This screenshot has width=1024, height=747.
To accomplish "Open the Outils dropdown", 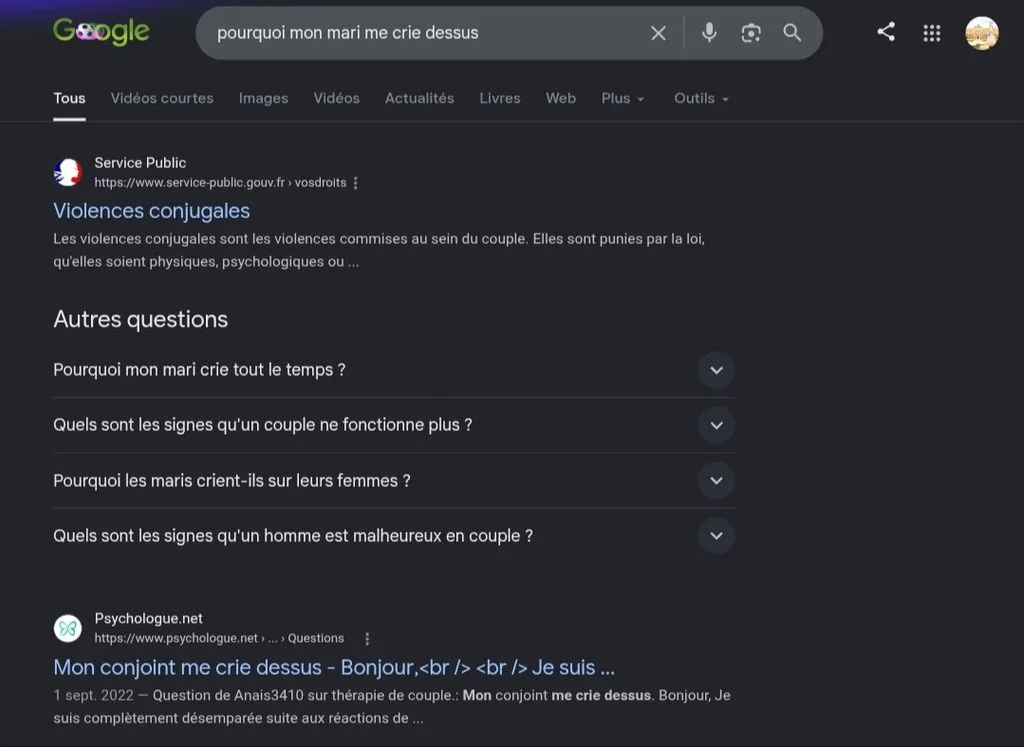I will (701, 99).
